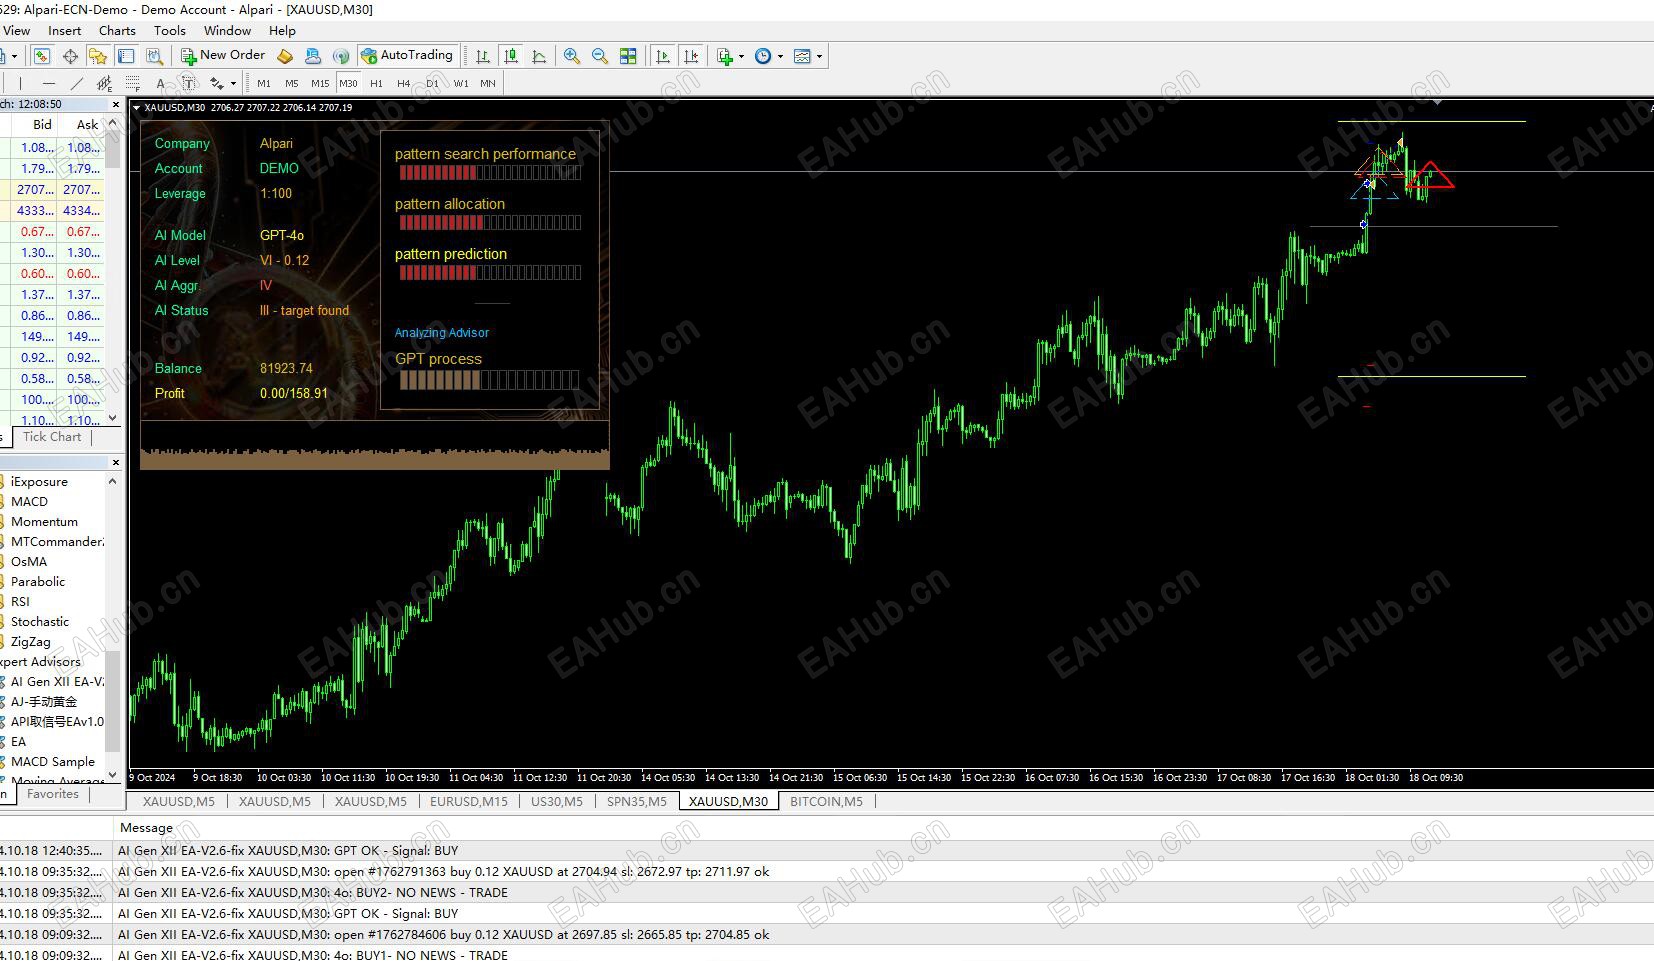Viewport: 1654px width, 961px height.
Task: Close the Navigator panel
Action: coord(116,462)
